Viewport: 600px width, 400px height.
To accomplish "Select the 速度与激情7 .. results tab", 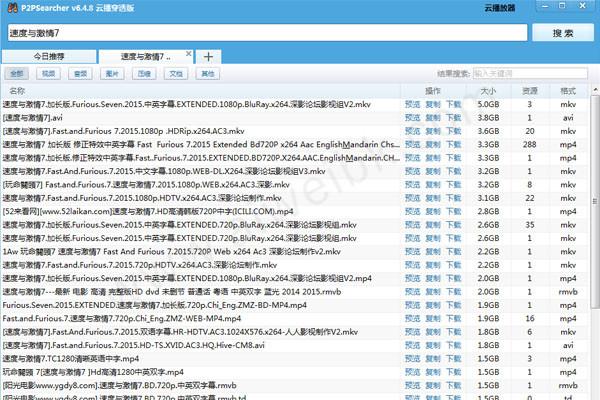I will coord(146,57).
